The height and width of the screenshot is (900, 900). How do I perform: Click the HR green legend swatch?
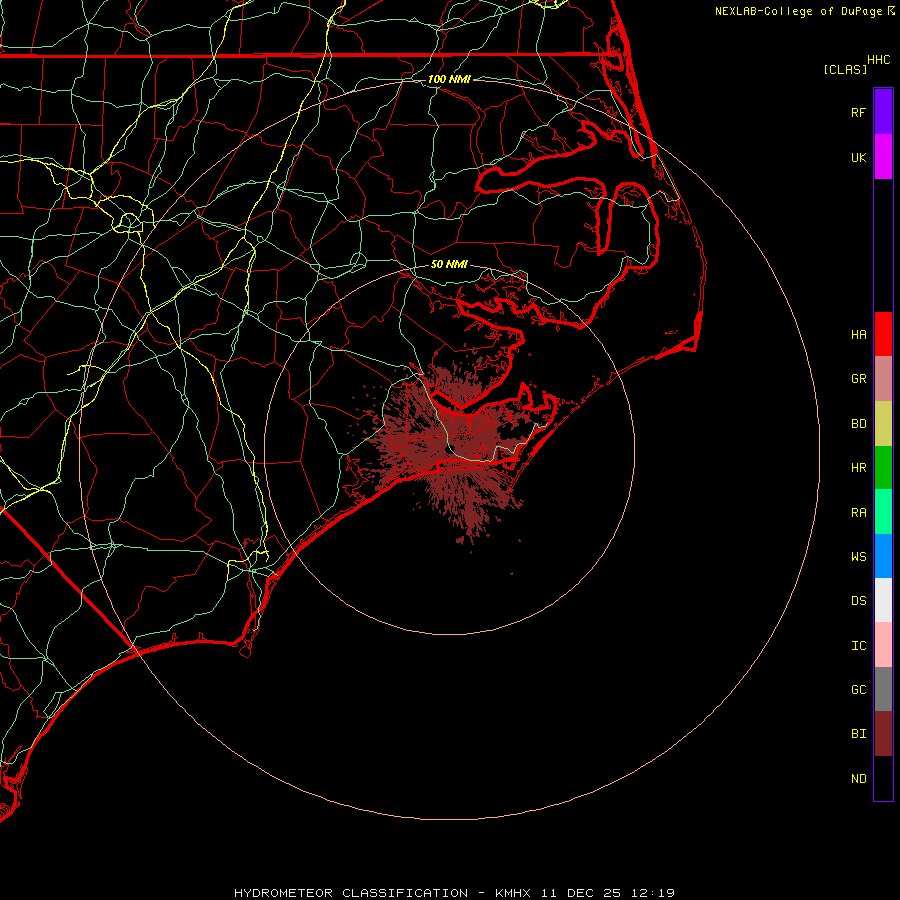click(x=883, y=468)
